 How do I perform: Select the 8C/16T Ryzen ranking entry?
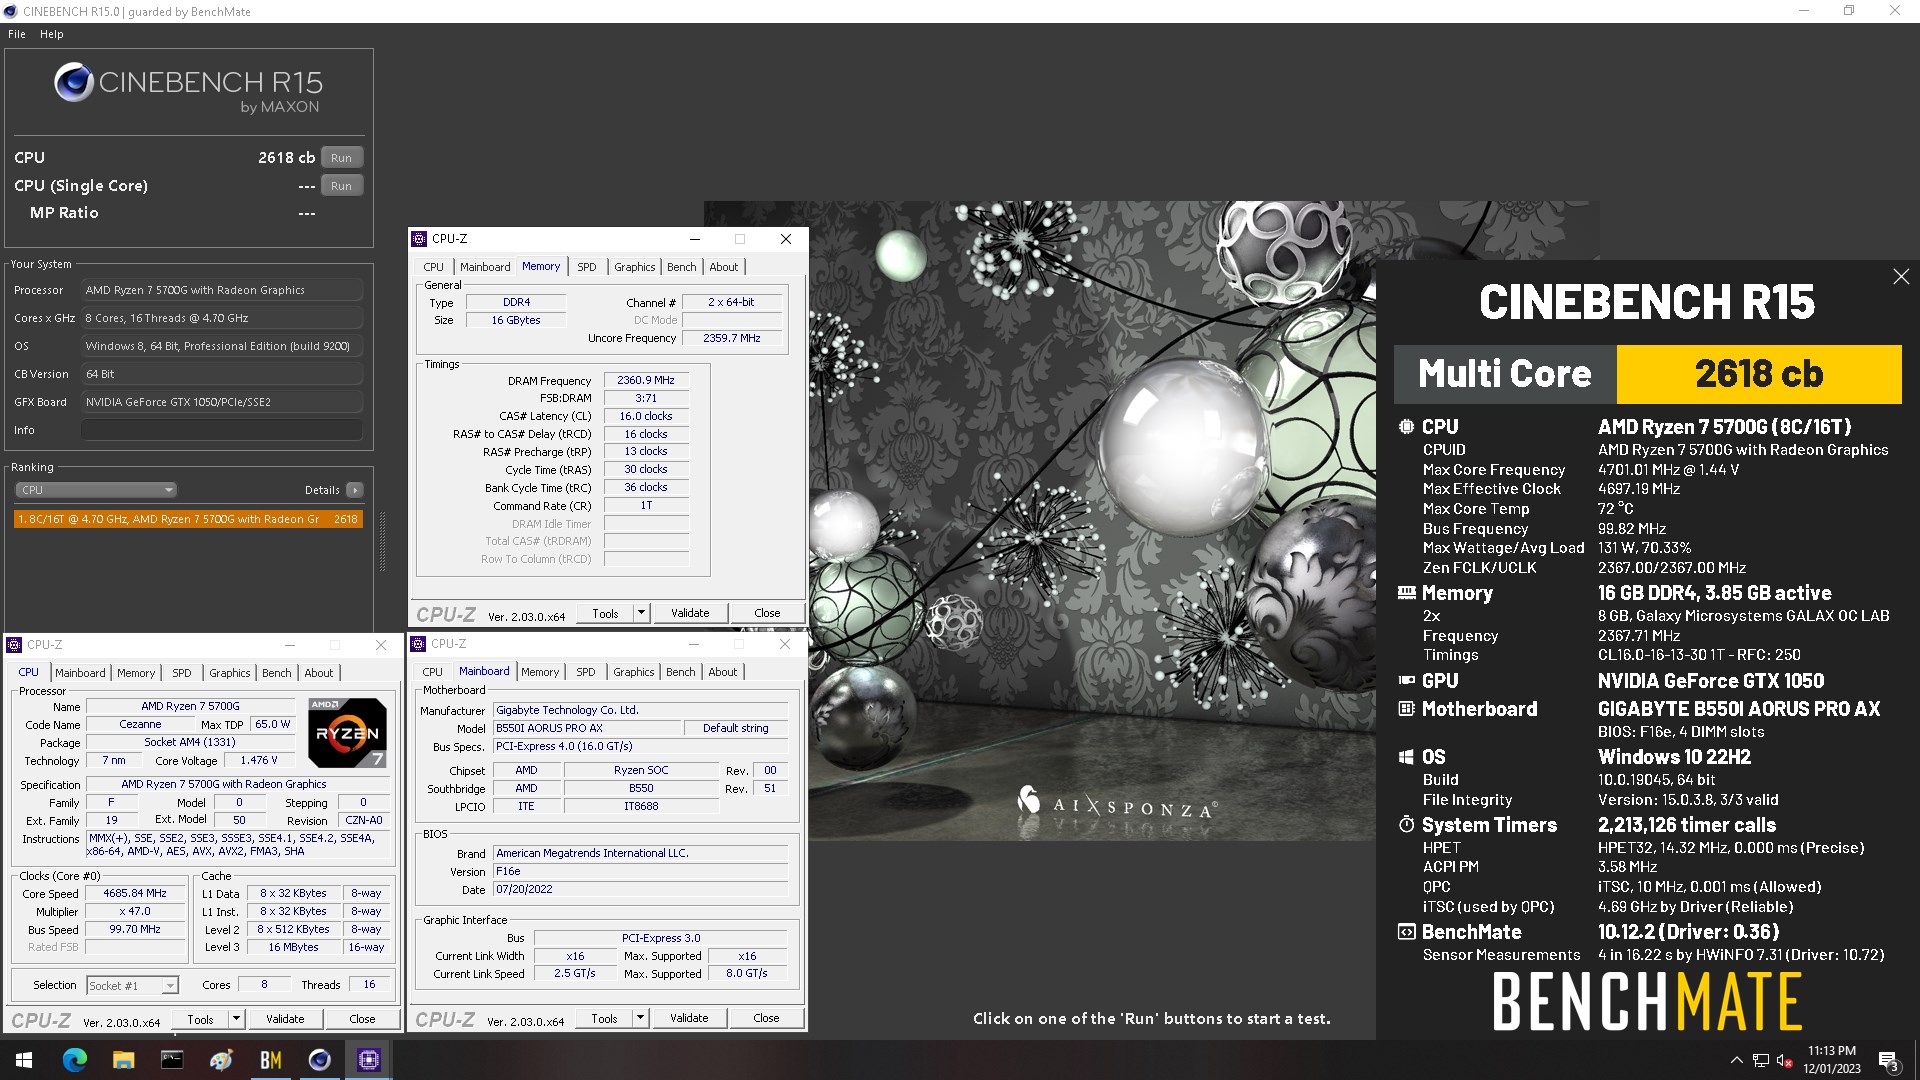tap(188, 519)
